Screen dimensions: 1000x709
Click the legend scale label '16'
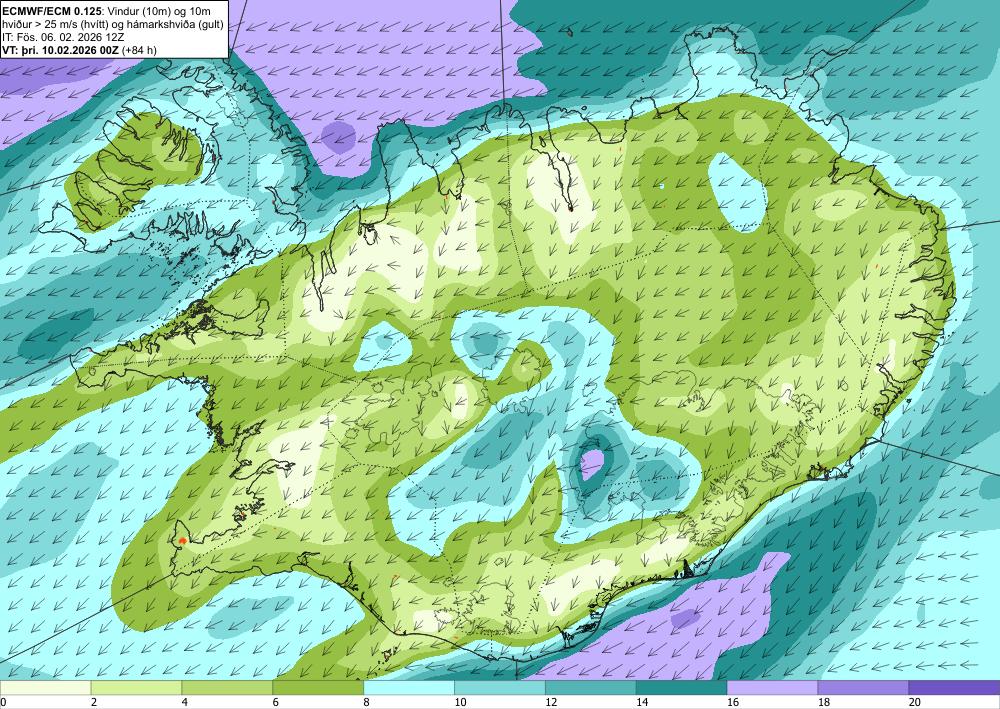coord(733,703)
